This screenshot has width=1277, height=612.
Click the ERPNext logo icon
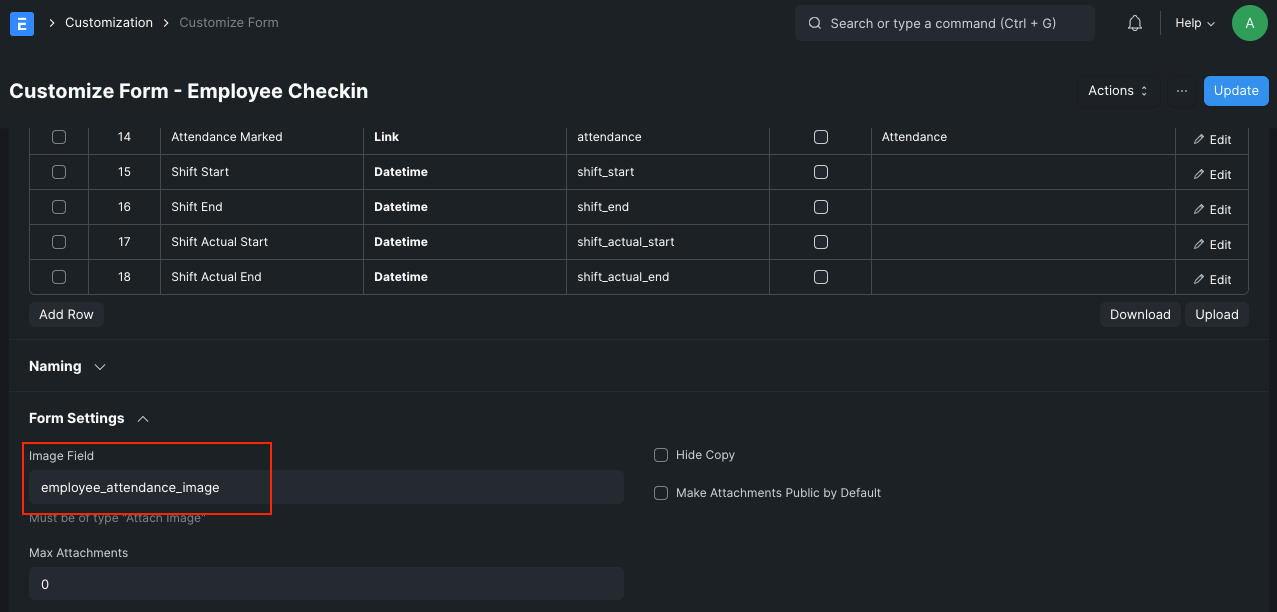[21, 22]
